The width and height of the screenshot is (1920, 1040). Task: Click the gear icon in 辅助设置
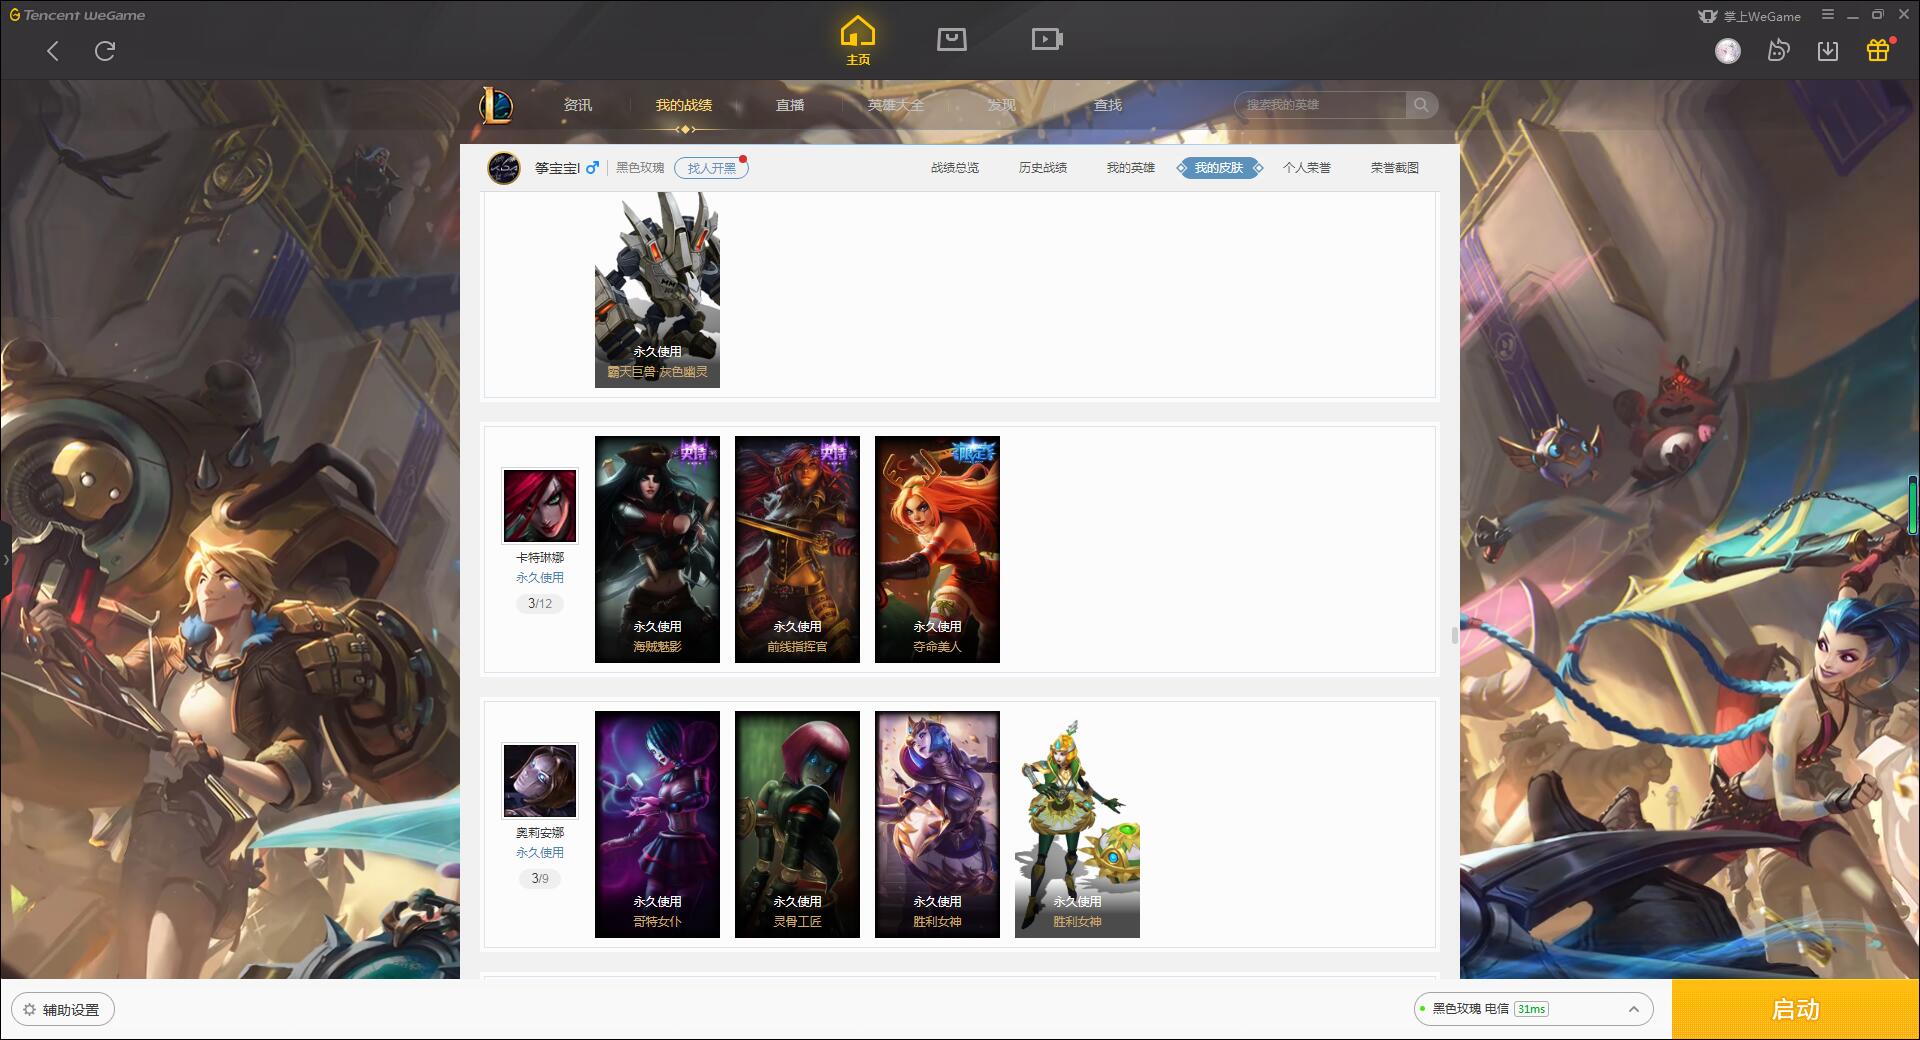click(29, 1010)
